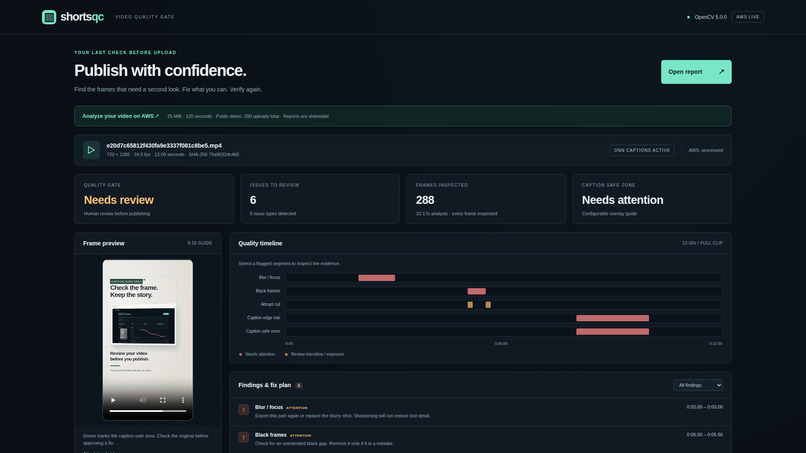
Task: Click the 0:02.00 – 0:03.00 timestamp
Action: [704, 407]
